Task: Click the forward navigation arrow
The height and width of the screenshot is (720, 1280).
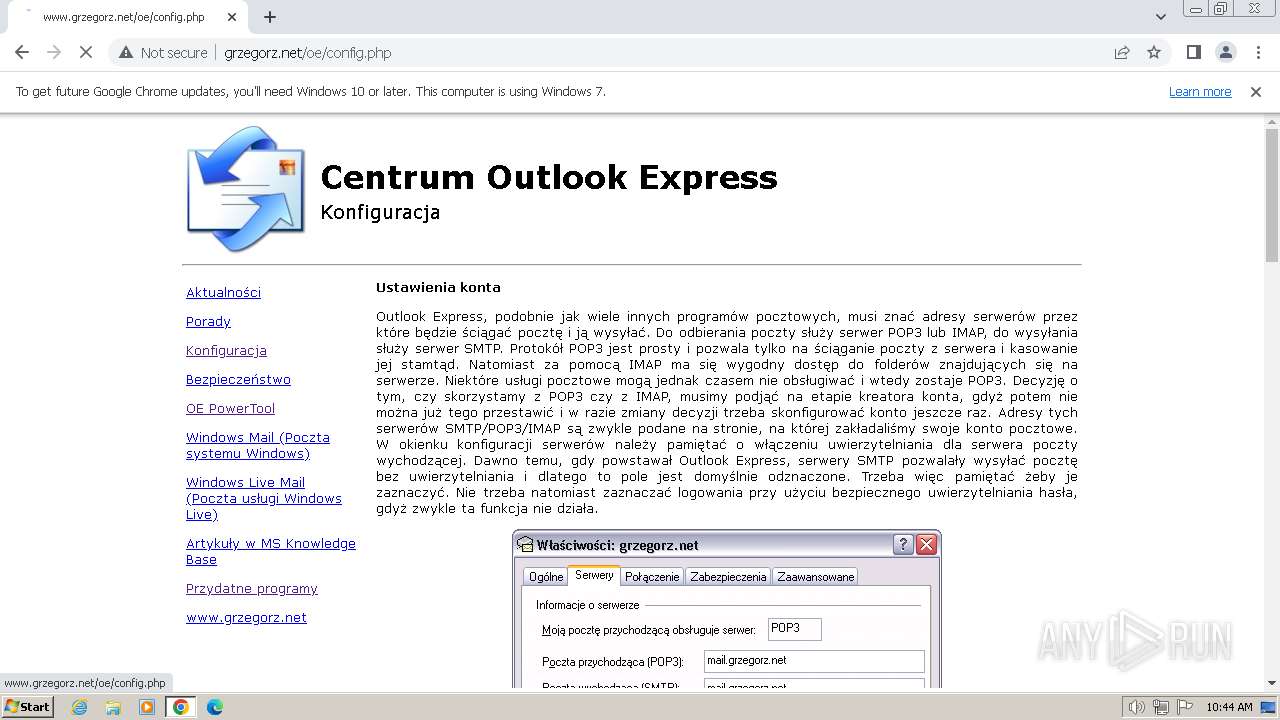Action: click(x=54, y=53)
